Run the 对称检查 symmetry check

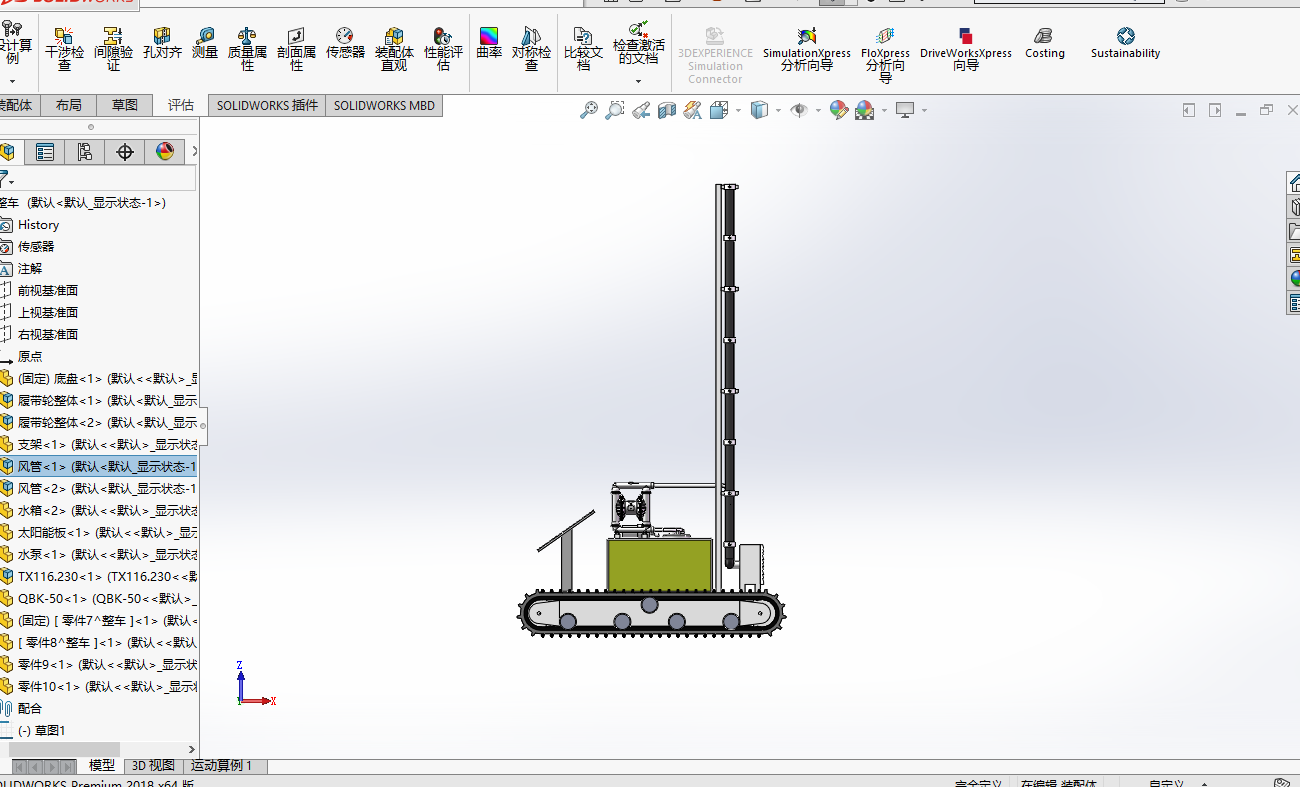pyautogui.click(x=531, y=49)
